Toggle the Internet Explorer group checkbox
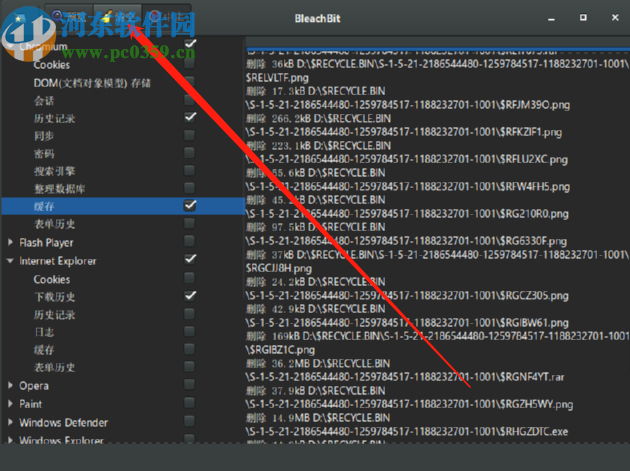This screenshot has height=471, width=630. click(x=190, y=260)
